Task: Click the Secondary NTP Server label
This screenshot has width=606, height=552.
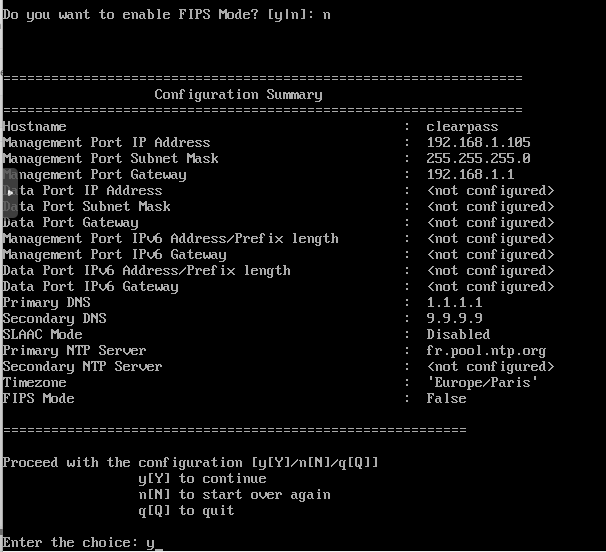Action: click(82, 366)
